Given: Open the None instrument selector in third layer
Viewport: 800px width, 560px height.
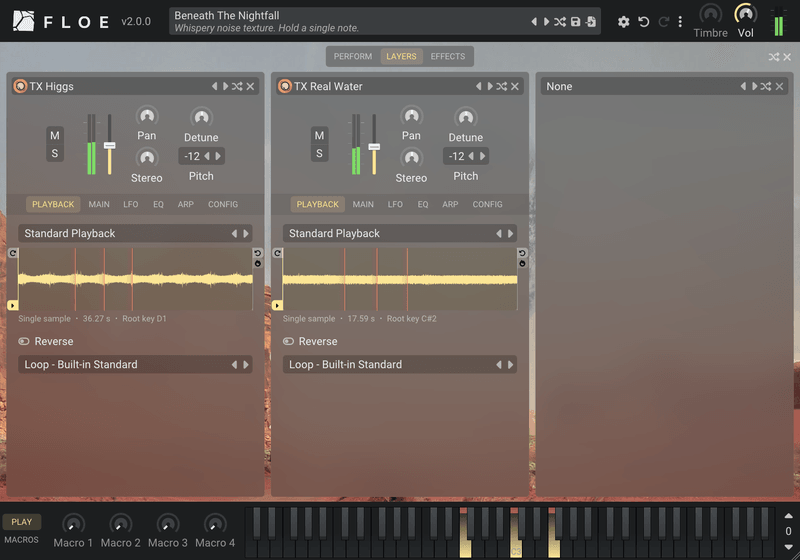Looking at the screenshot, I should point(665,86).
